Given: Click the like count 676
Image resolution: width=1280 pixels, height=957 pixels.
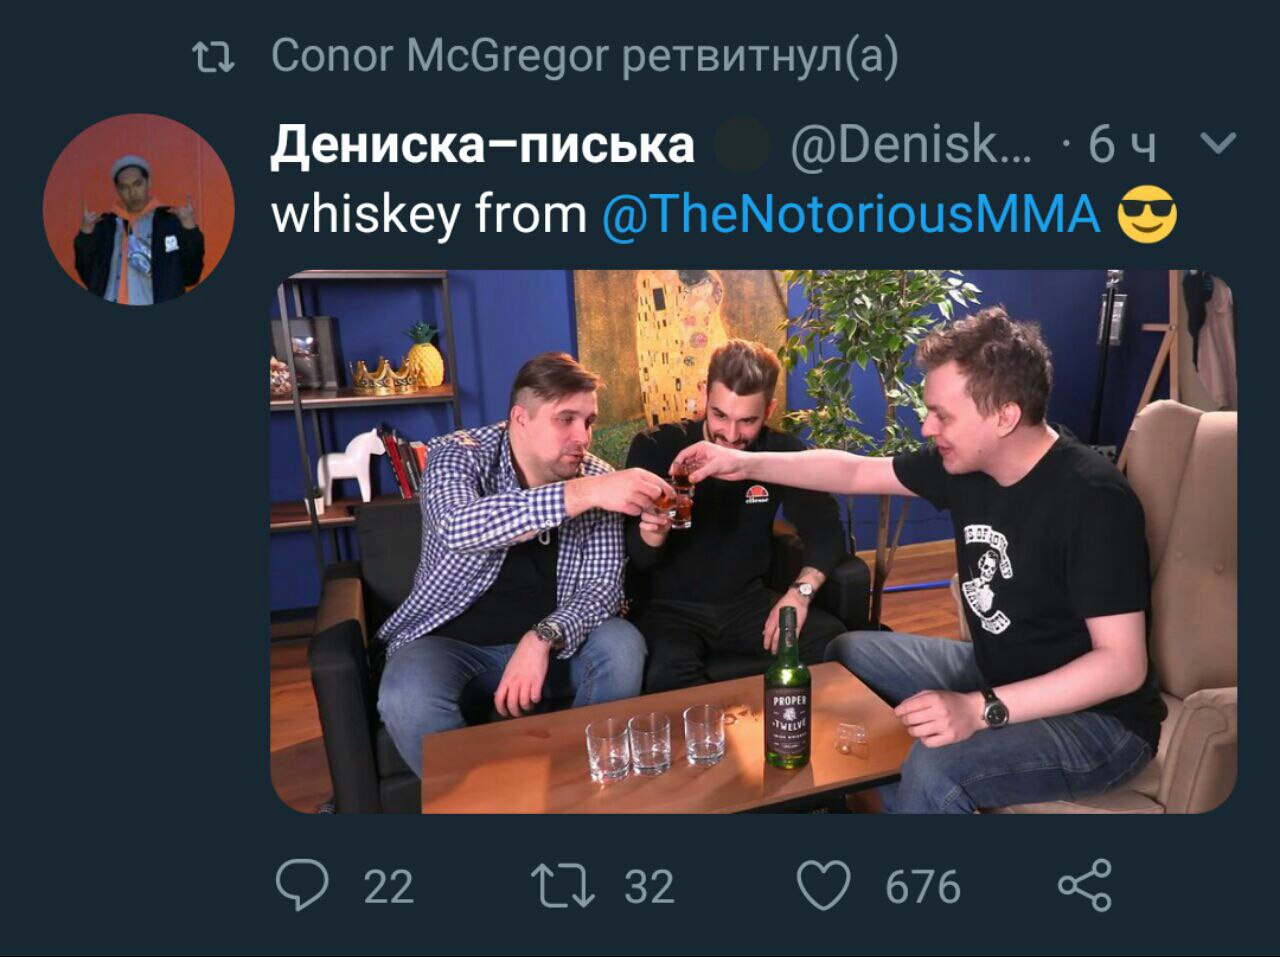Looking at the screenshot, I should [922, 887].
